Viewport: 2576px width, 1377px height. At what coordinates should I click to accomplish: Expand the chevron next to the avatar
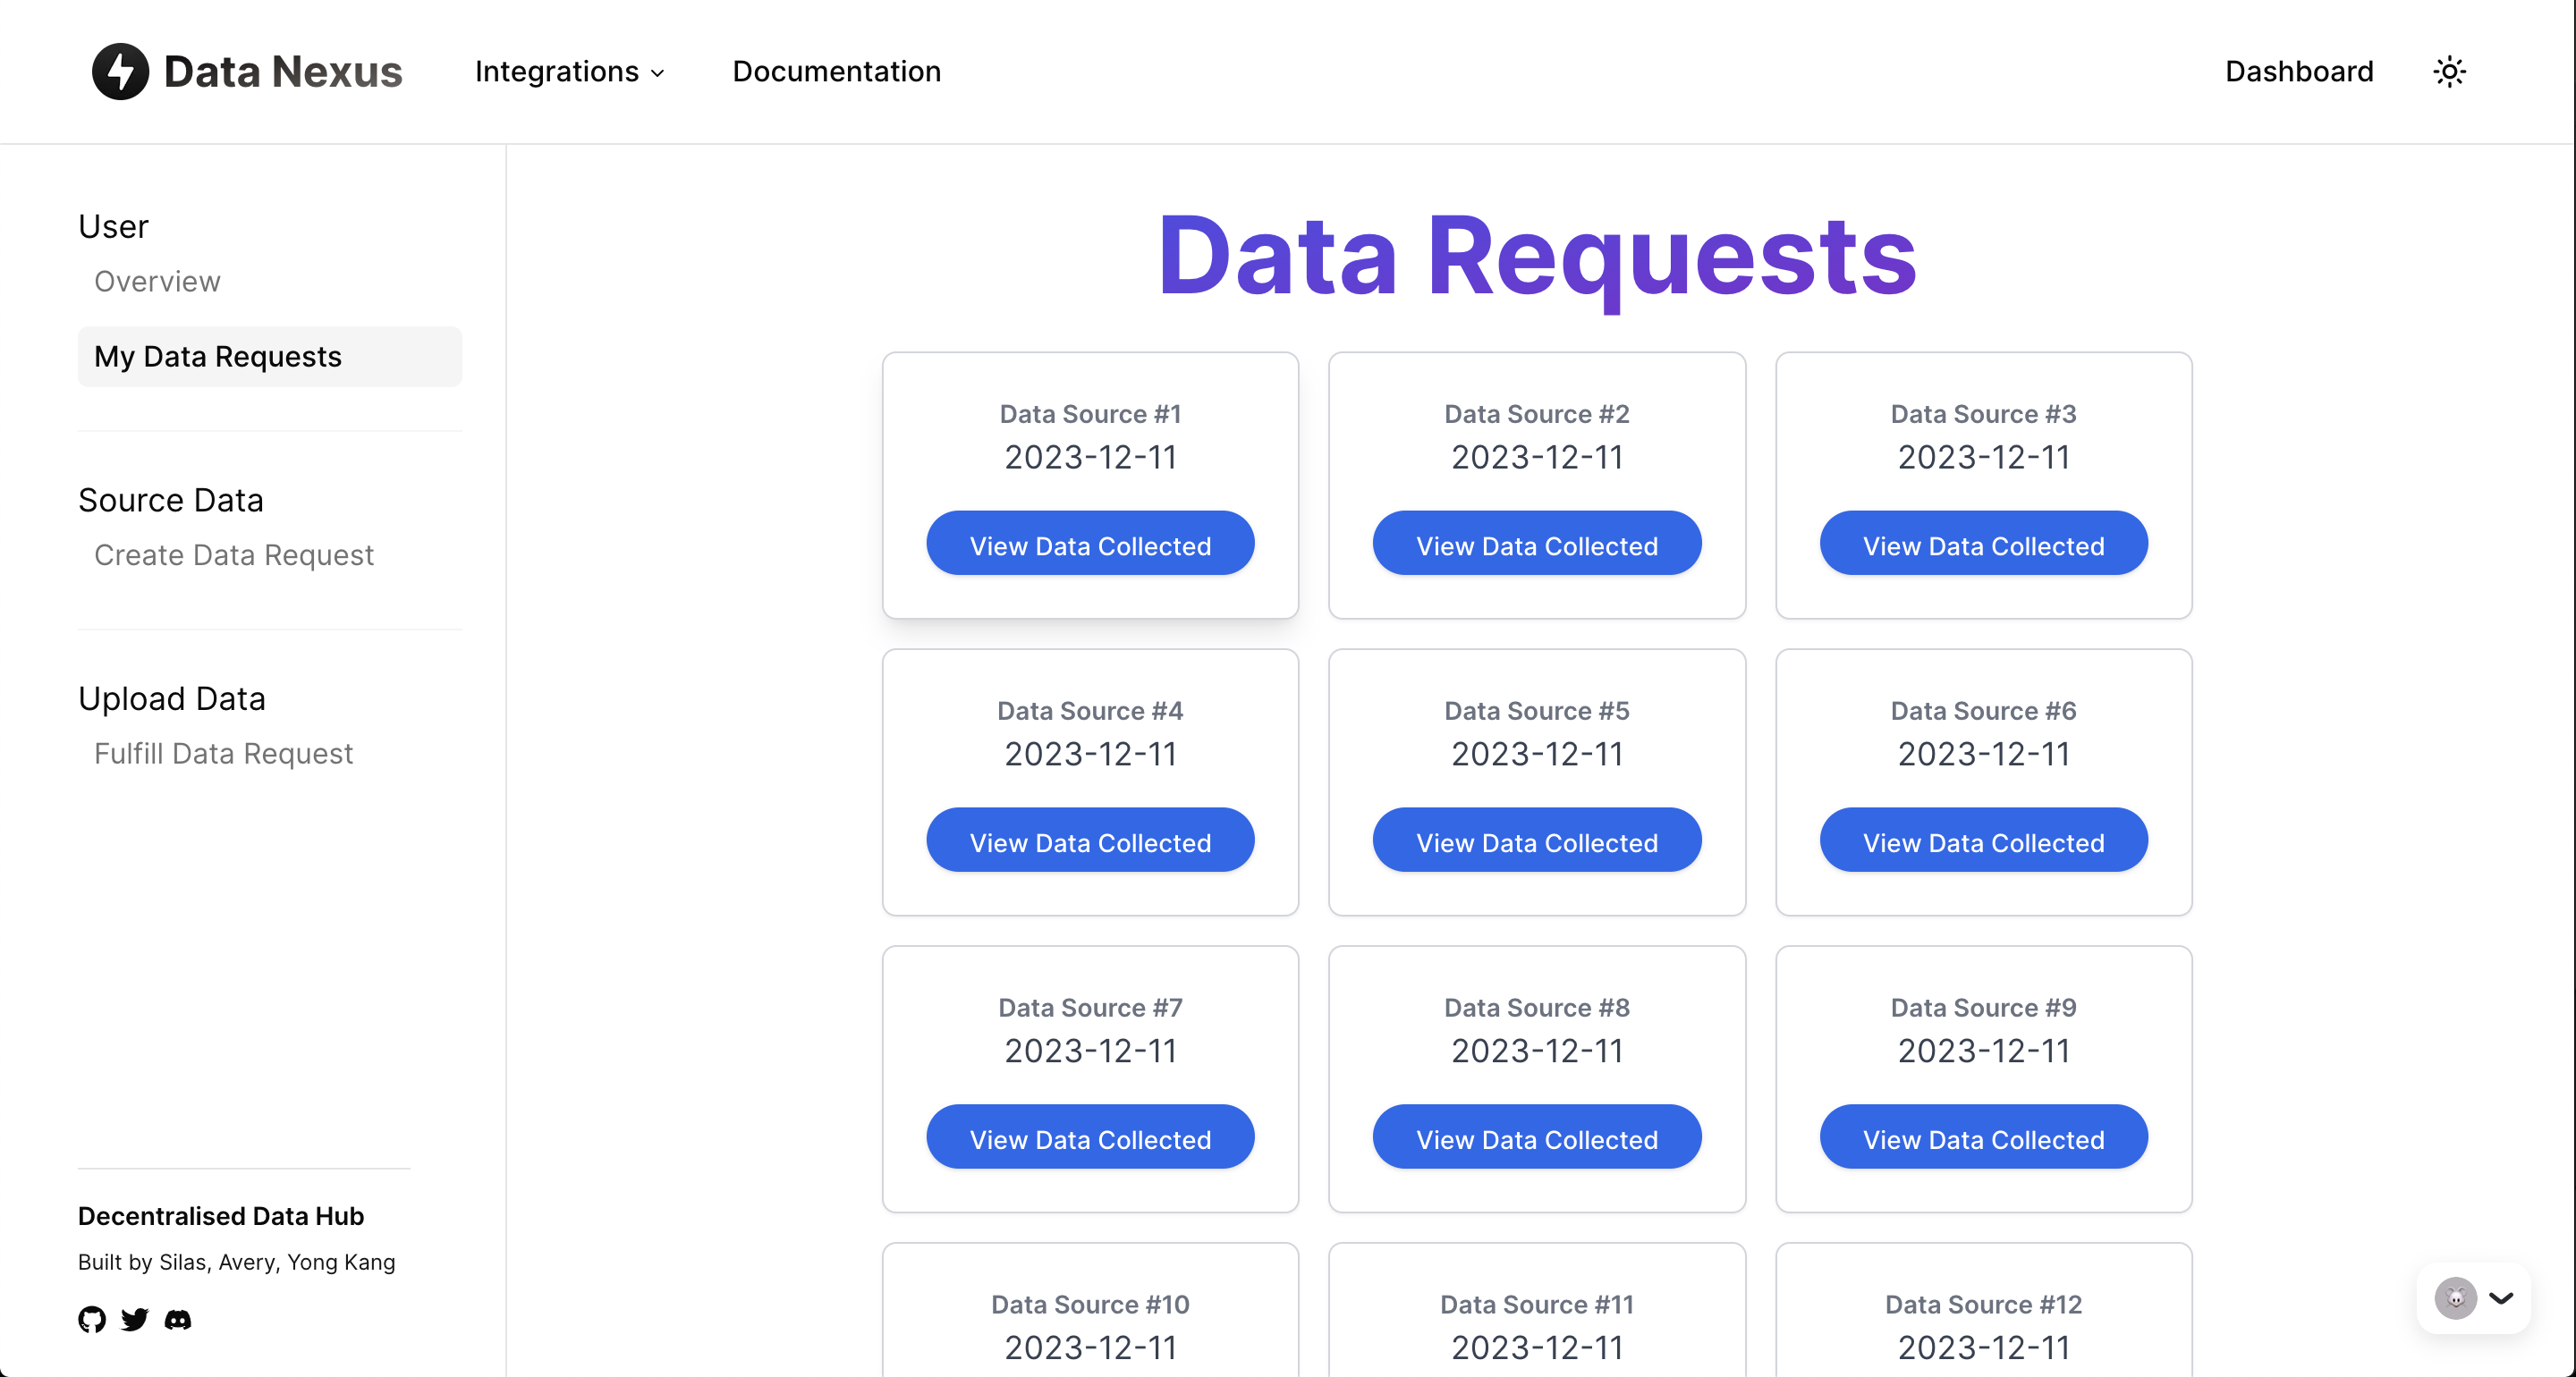coord(2501,1298)
